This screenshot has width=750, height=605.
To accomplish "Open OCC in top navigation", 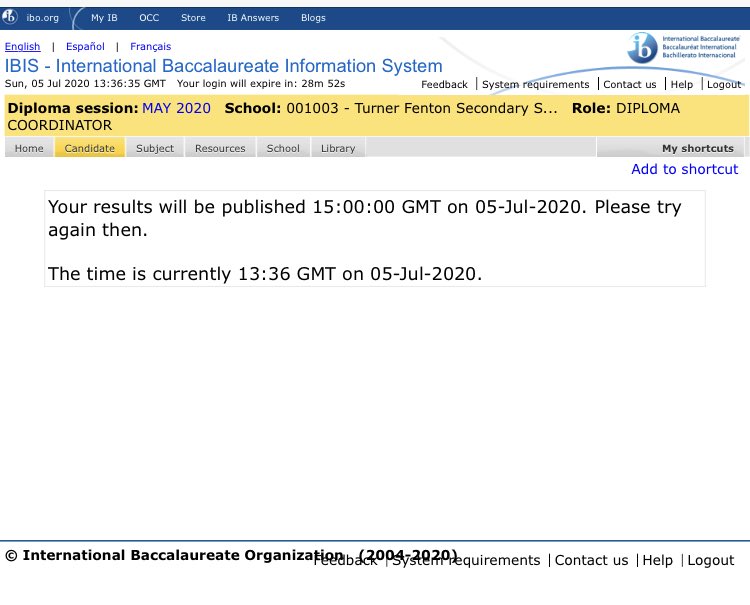I will tap(149, 18).
